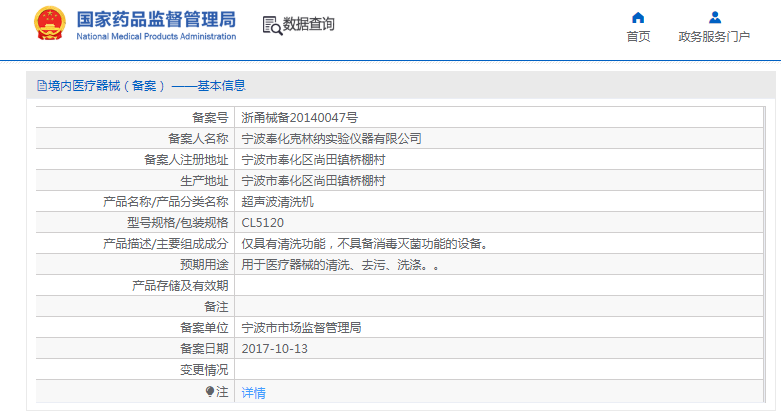Click the registered address value next to 备案人注册地址
Screen dimensions: 781x418
click(x=313, y=160)
